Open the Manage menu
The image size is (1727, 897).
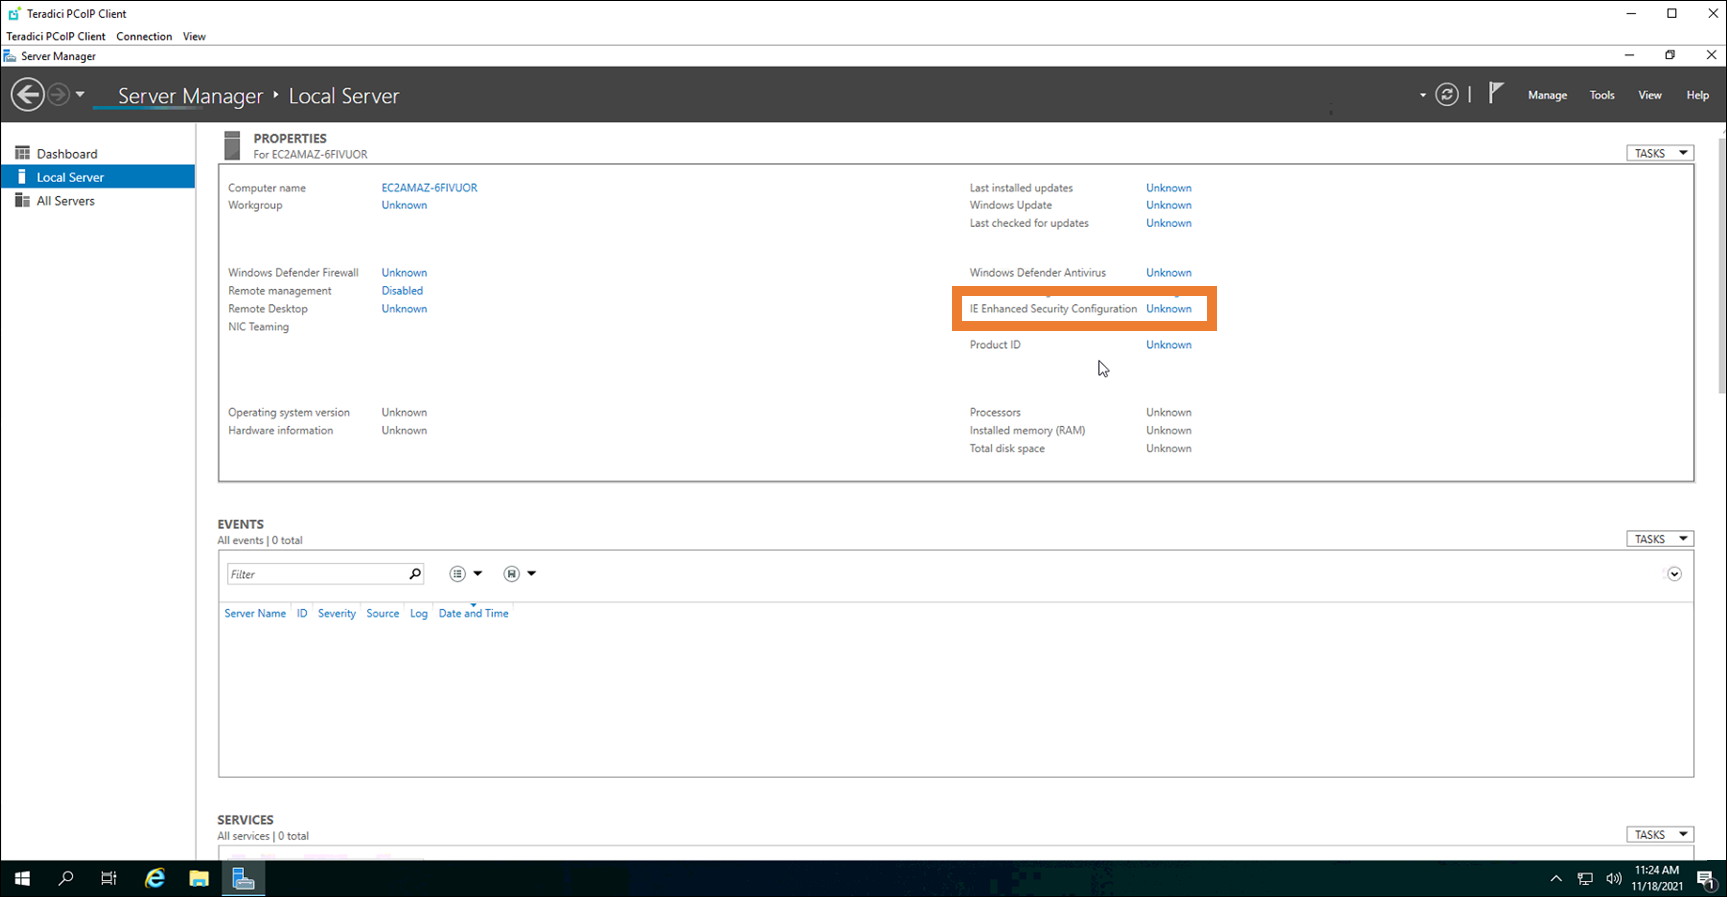(1547, 95)
